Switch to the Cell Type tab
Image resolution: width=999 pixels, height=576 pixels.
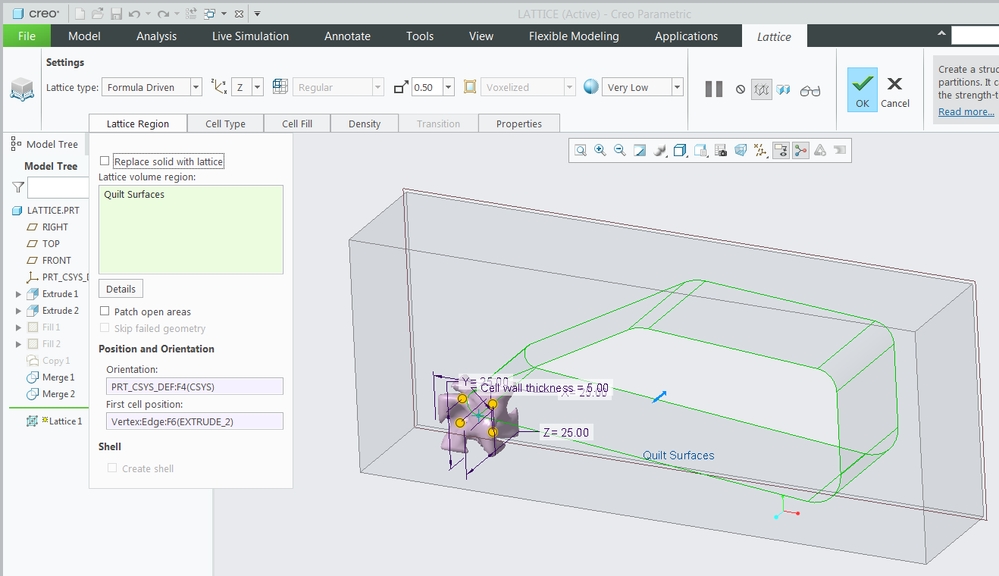225,124
